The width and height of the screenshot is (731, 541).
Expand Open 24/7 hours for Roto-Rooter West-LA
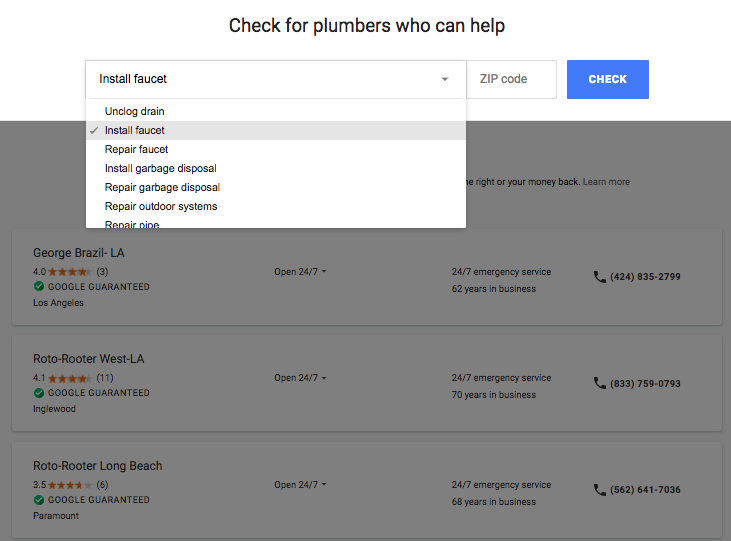tap(300, 378)
